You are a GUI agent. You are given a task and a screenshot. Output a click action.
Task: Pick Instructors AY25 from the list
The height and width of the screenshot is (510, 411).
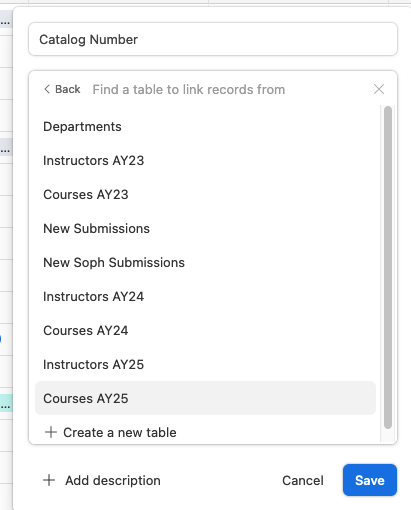click(x=205, y=365)
